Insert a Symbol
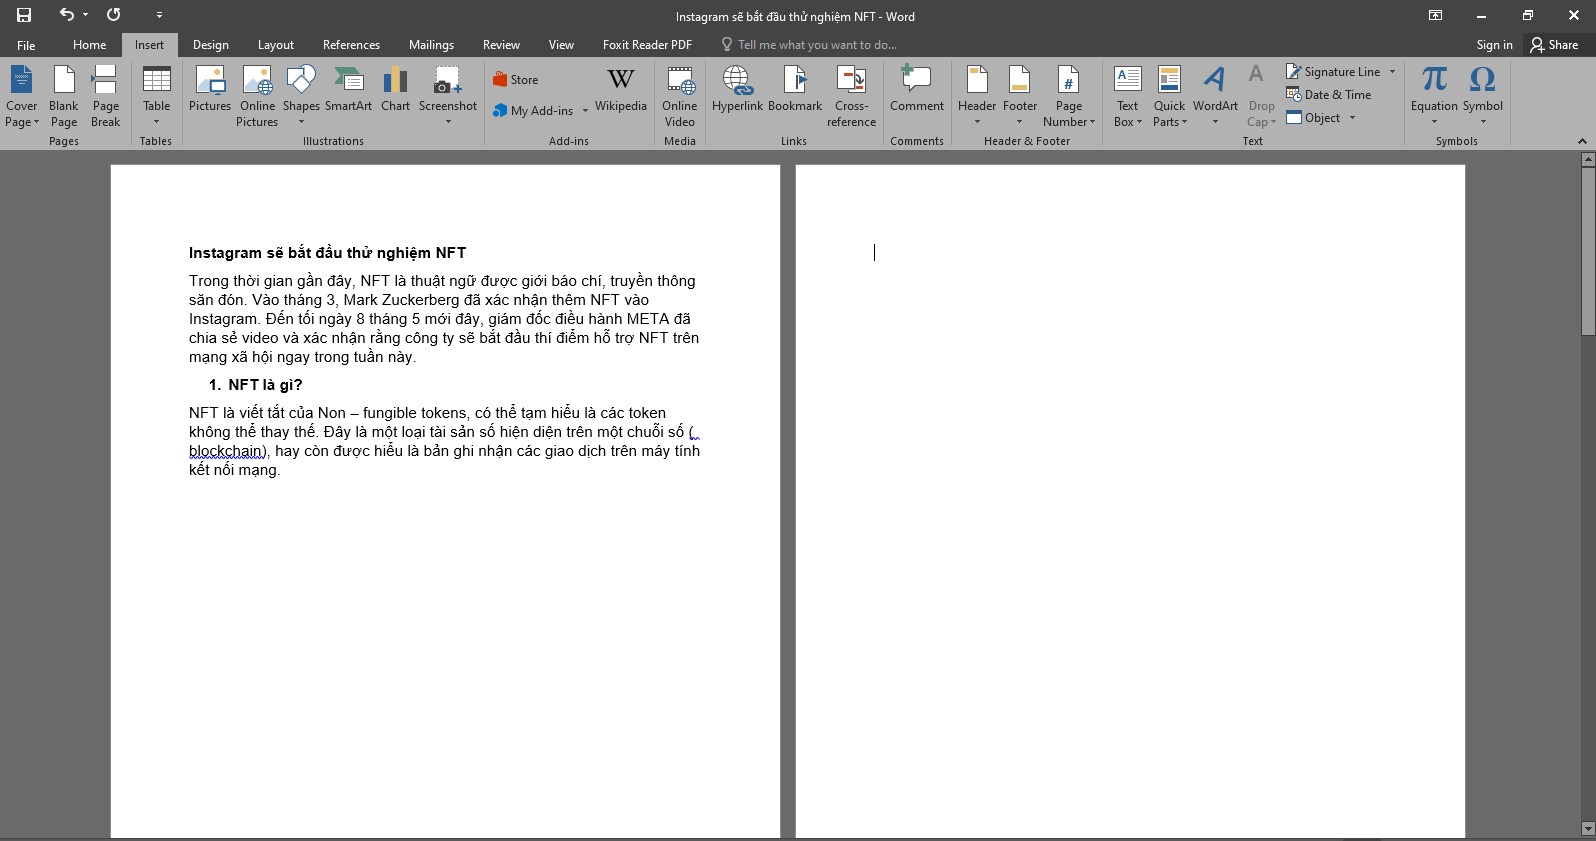Viewport: 1596px width, 841px height. point(1482,97)
